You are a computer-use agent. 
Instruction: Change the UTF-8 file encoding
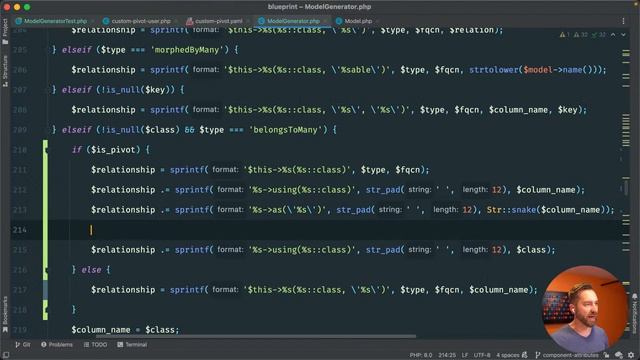[482, 355]
